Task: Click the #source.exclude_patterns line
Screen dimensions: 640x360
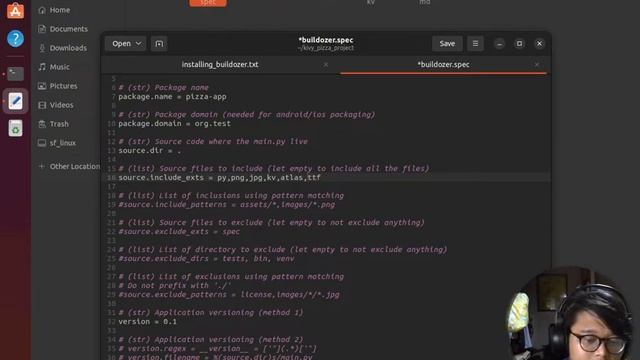Action: 229,295
